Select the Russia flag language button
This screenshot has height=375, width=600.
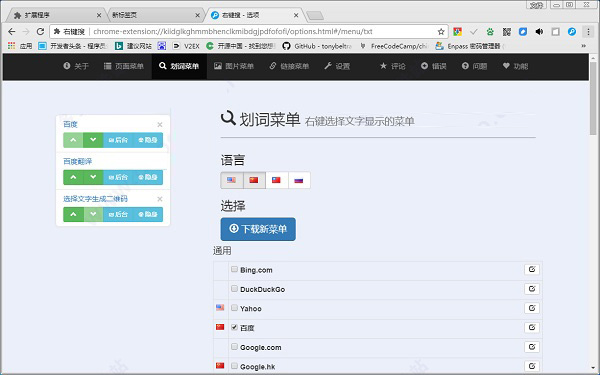pos(299,180)
